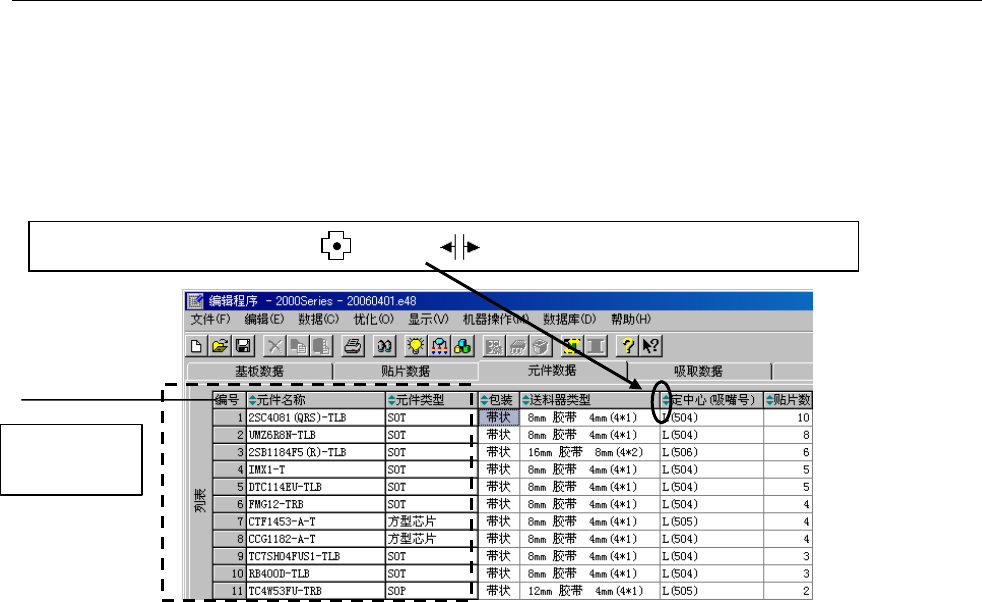
Task: Select component IMX1-T
Action: [316, 469]
